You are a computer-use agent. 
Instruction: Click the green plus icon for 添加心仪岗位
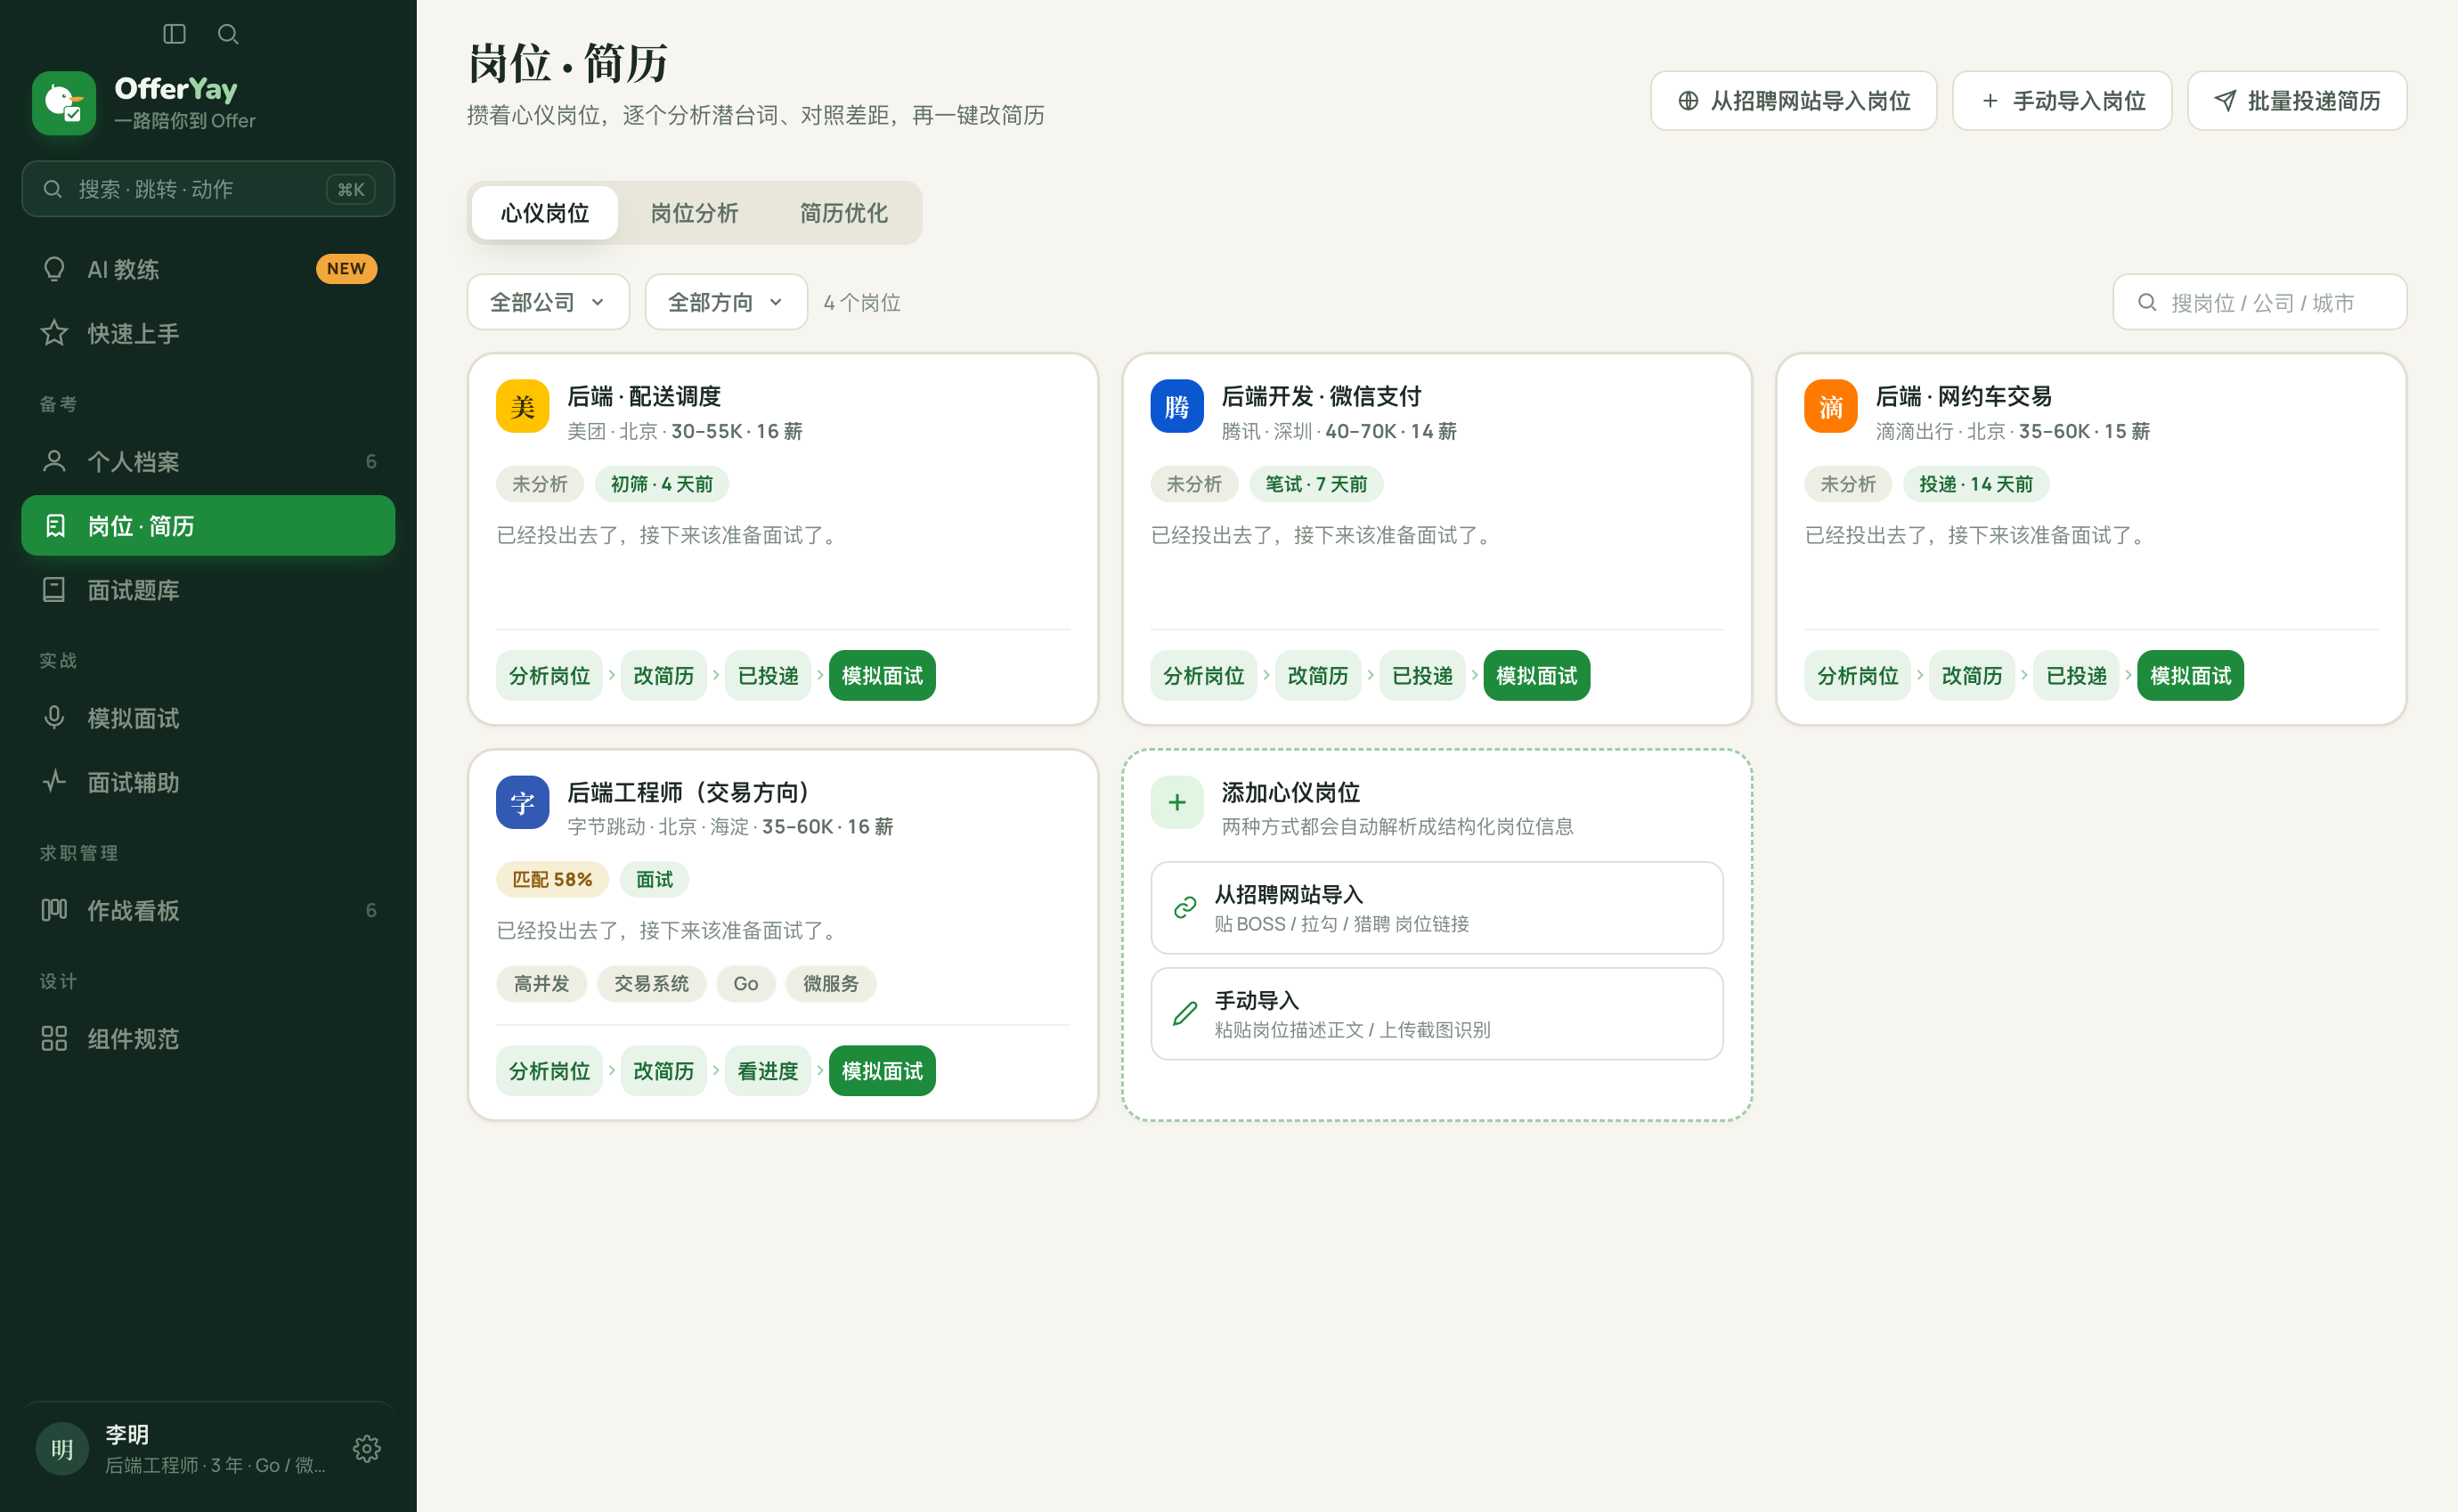click(x=1176, y=802)
